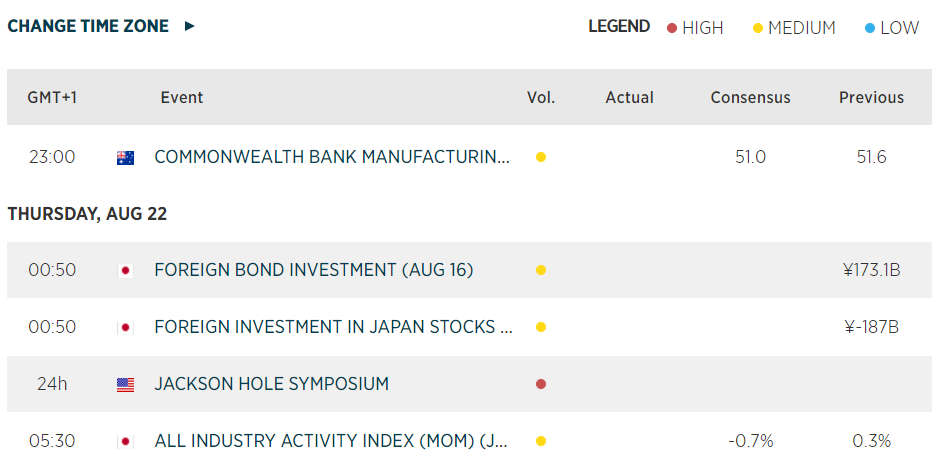Click Japan flag beside All Industry Activity Index

pos(125,441)
